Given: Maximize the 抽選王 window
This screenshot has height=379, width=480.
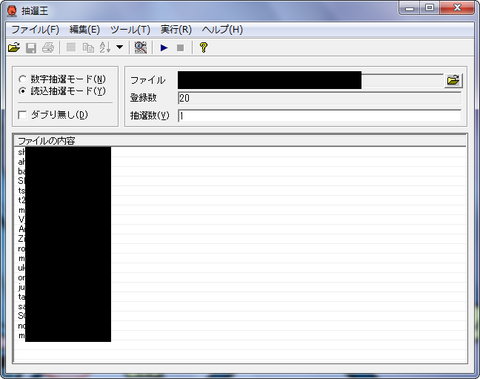Looking at the screenshot, I should pyautogui.click(x=430, y=8).
